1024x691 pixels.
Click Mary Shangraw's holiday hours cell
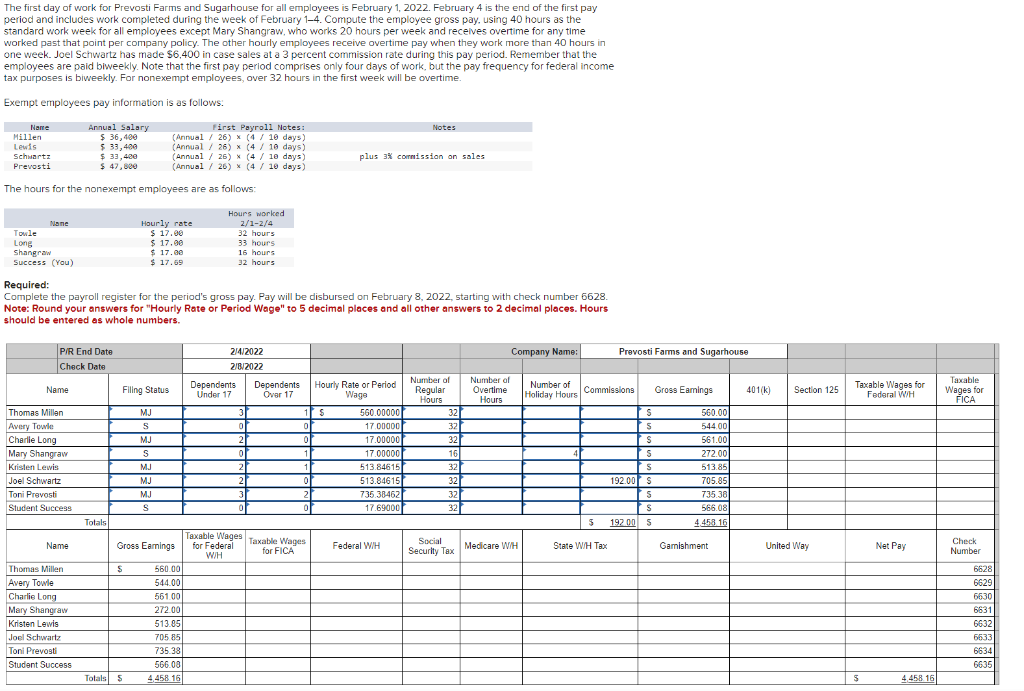(551, 454)
